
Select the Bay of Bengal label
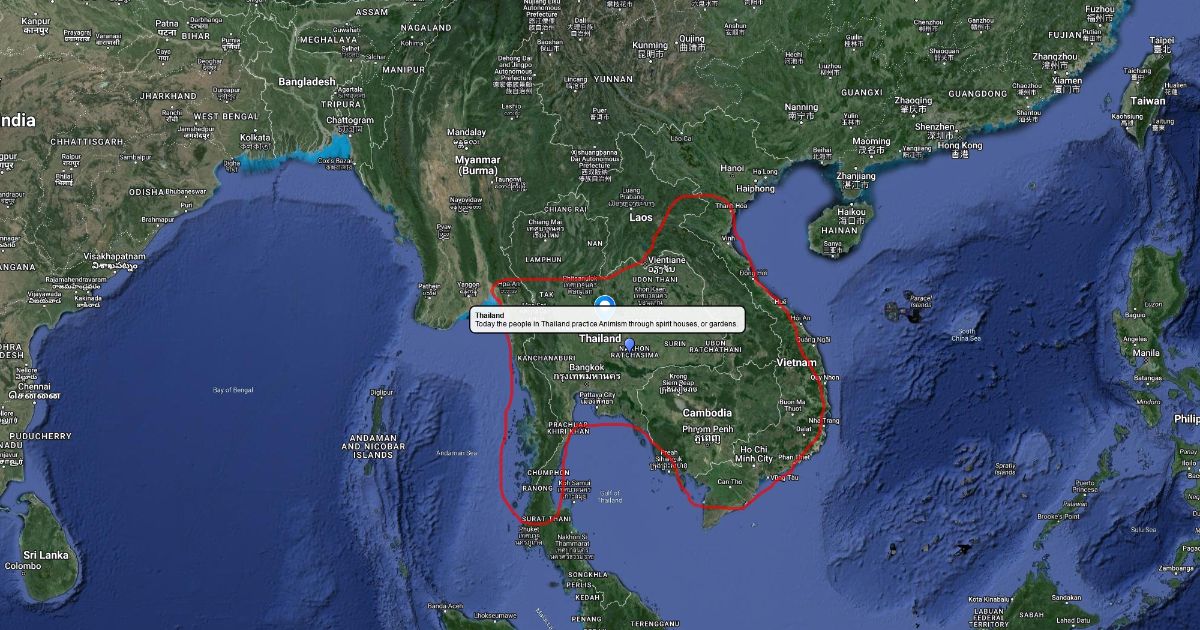tap(233, 389)
